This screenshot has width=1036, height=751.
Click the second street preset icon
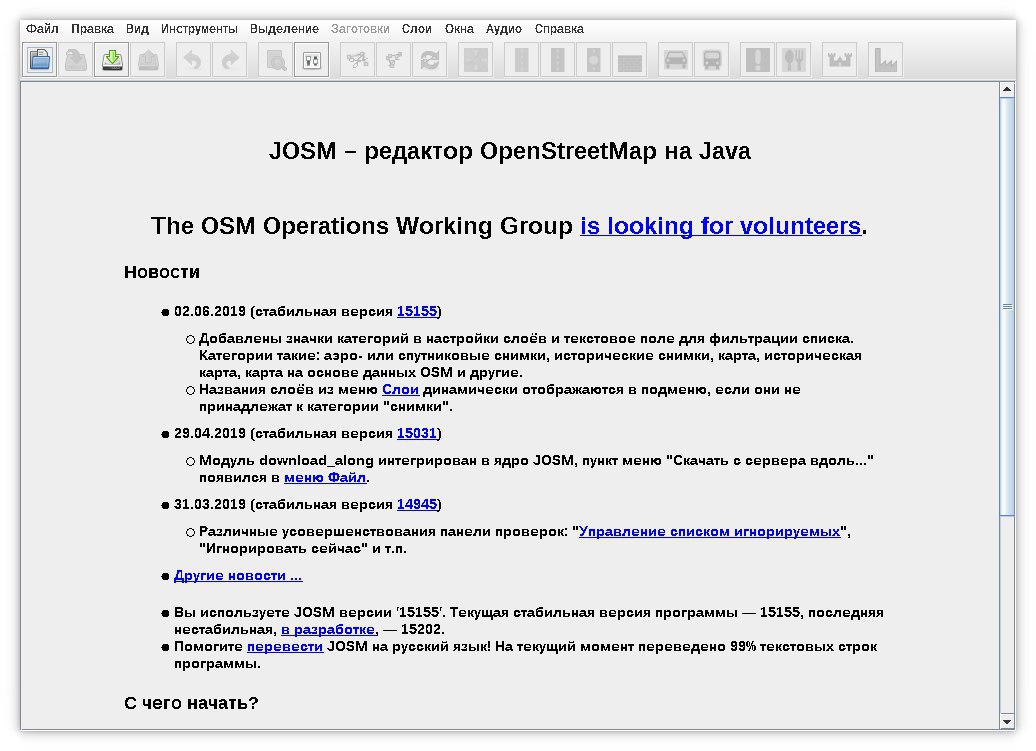(x=557, y=60)
